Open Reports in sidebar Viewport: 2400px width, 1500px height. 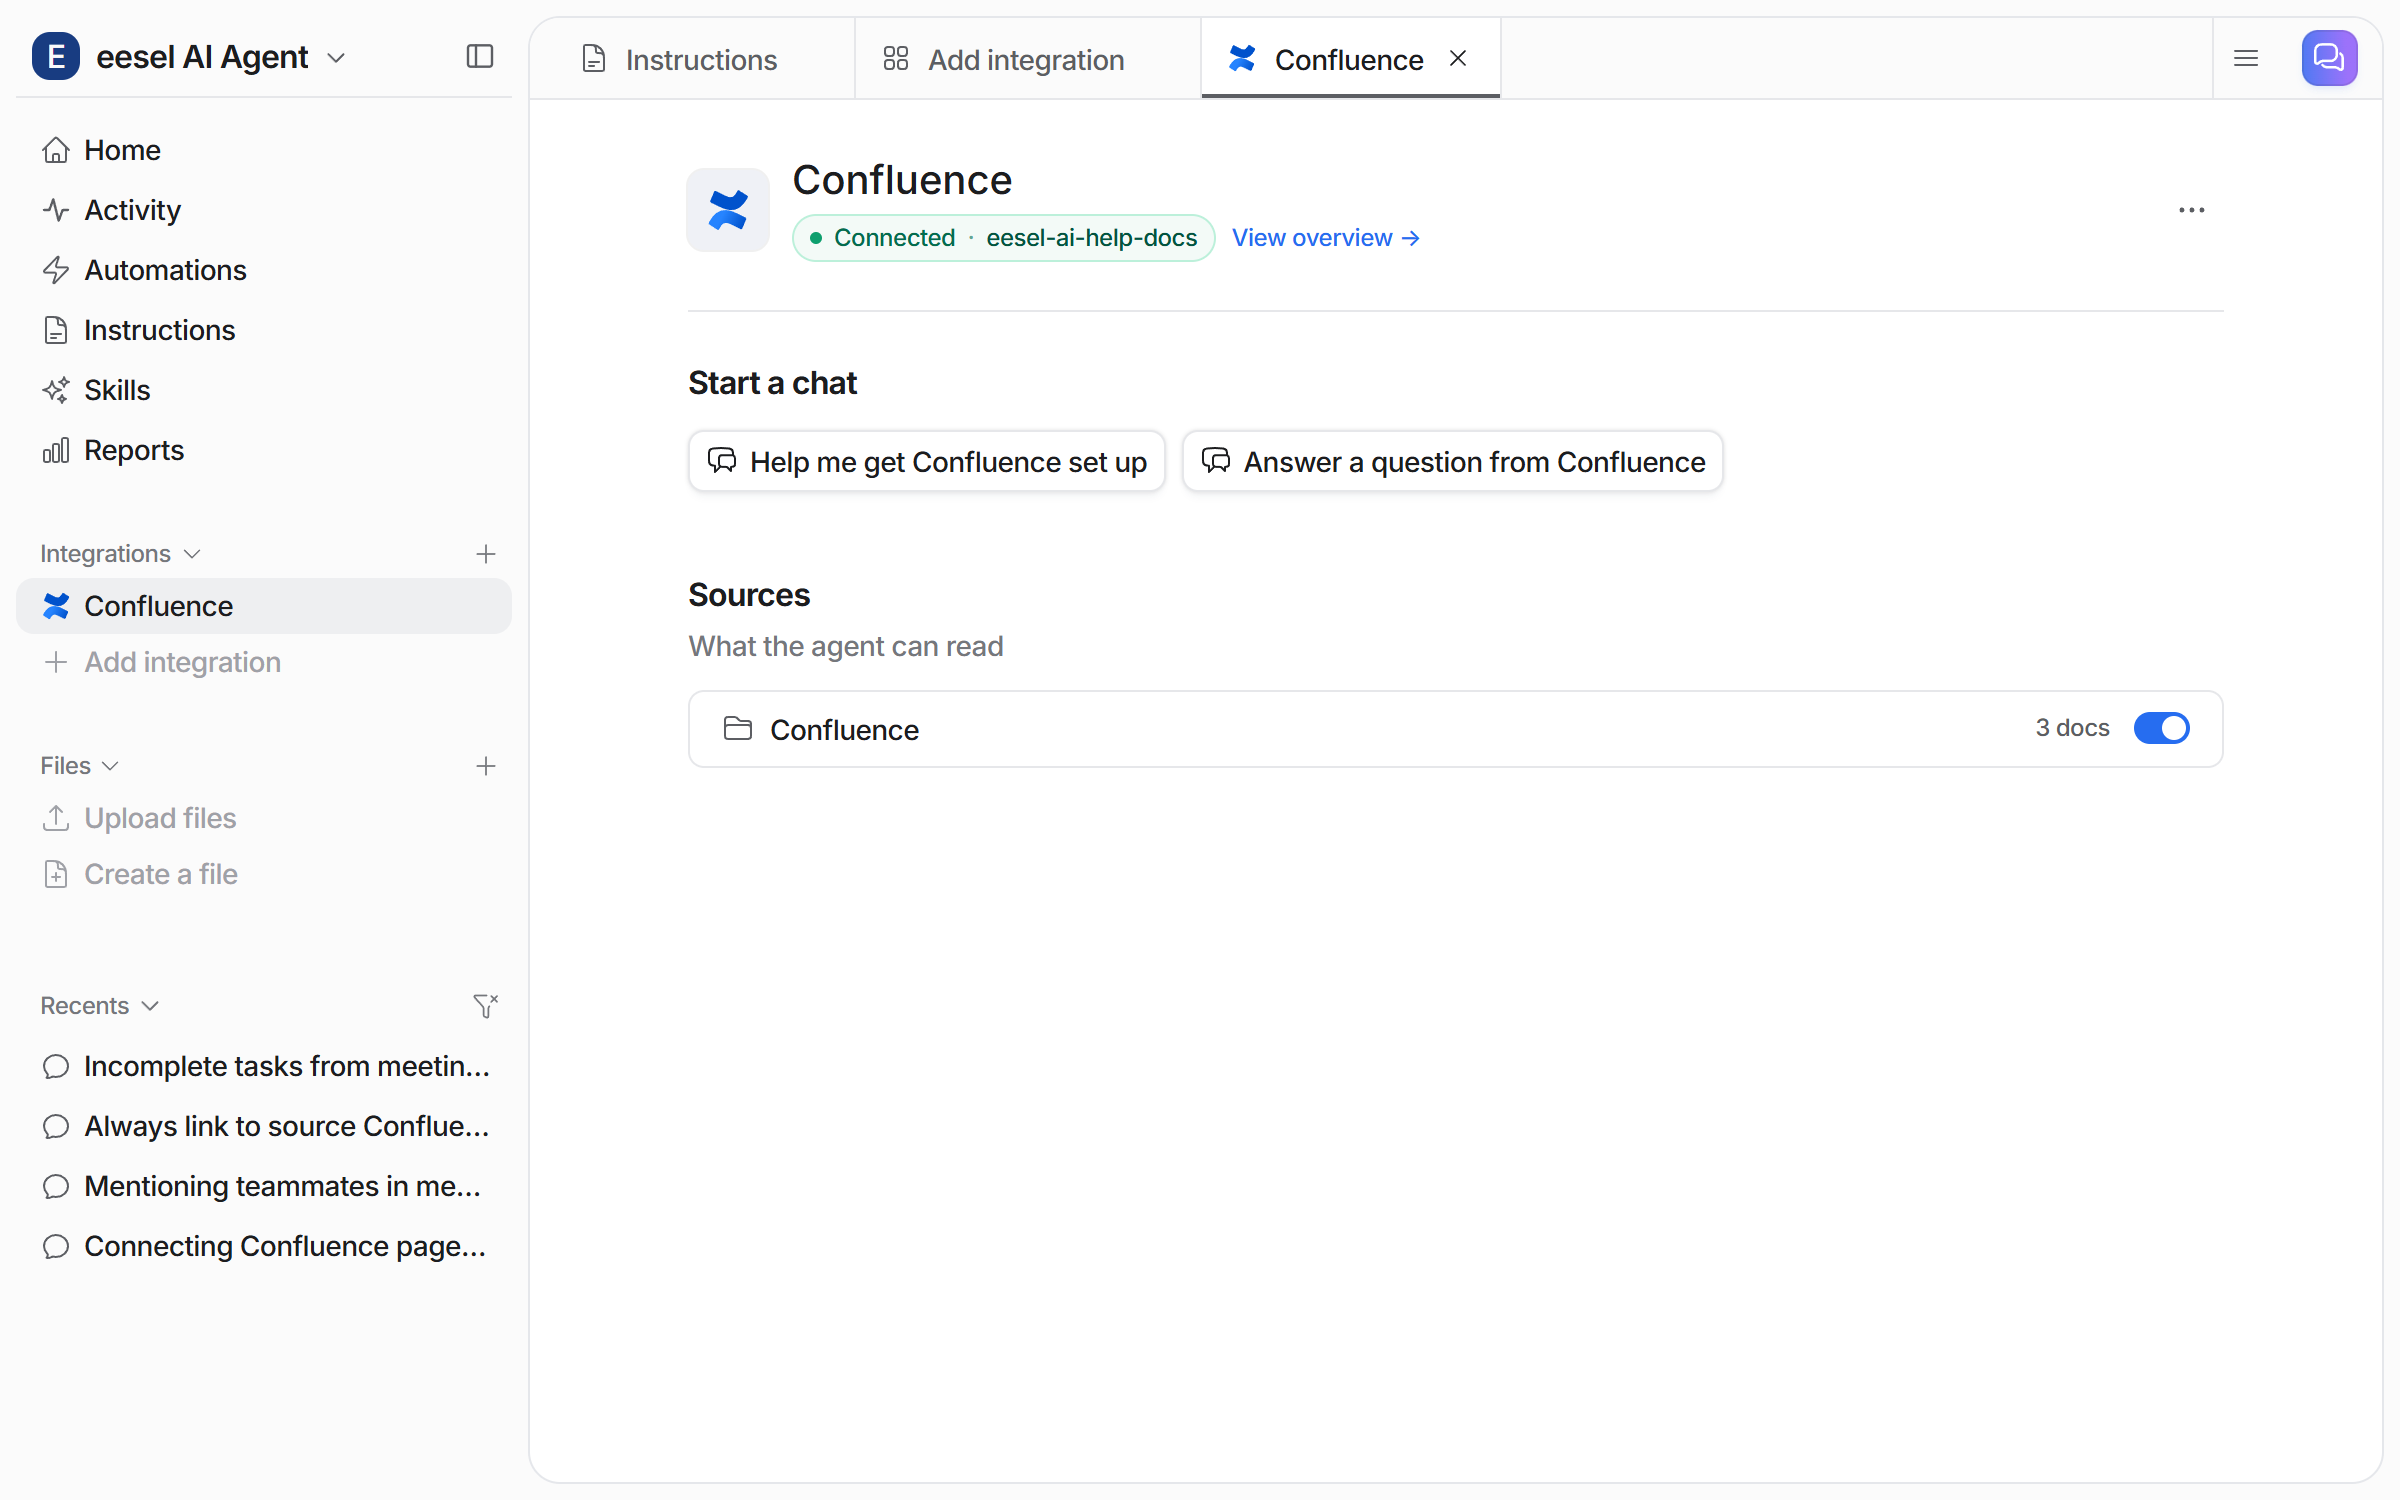coord(264,450)
